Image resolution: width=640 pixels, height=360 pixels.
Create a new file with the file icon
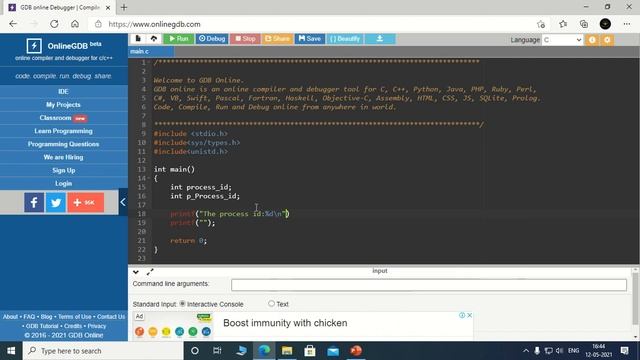138,39
